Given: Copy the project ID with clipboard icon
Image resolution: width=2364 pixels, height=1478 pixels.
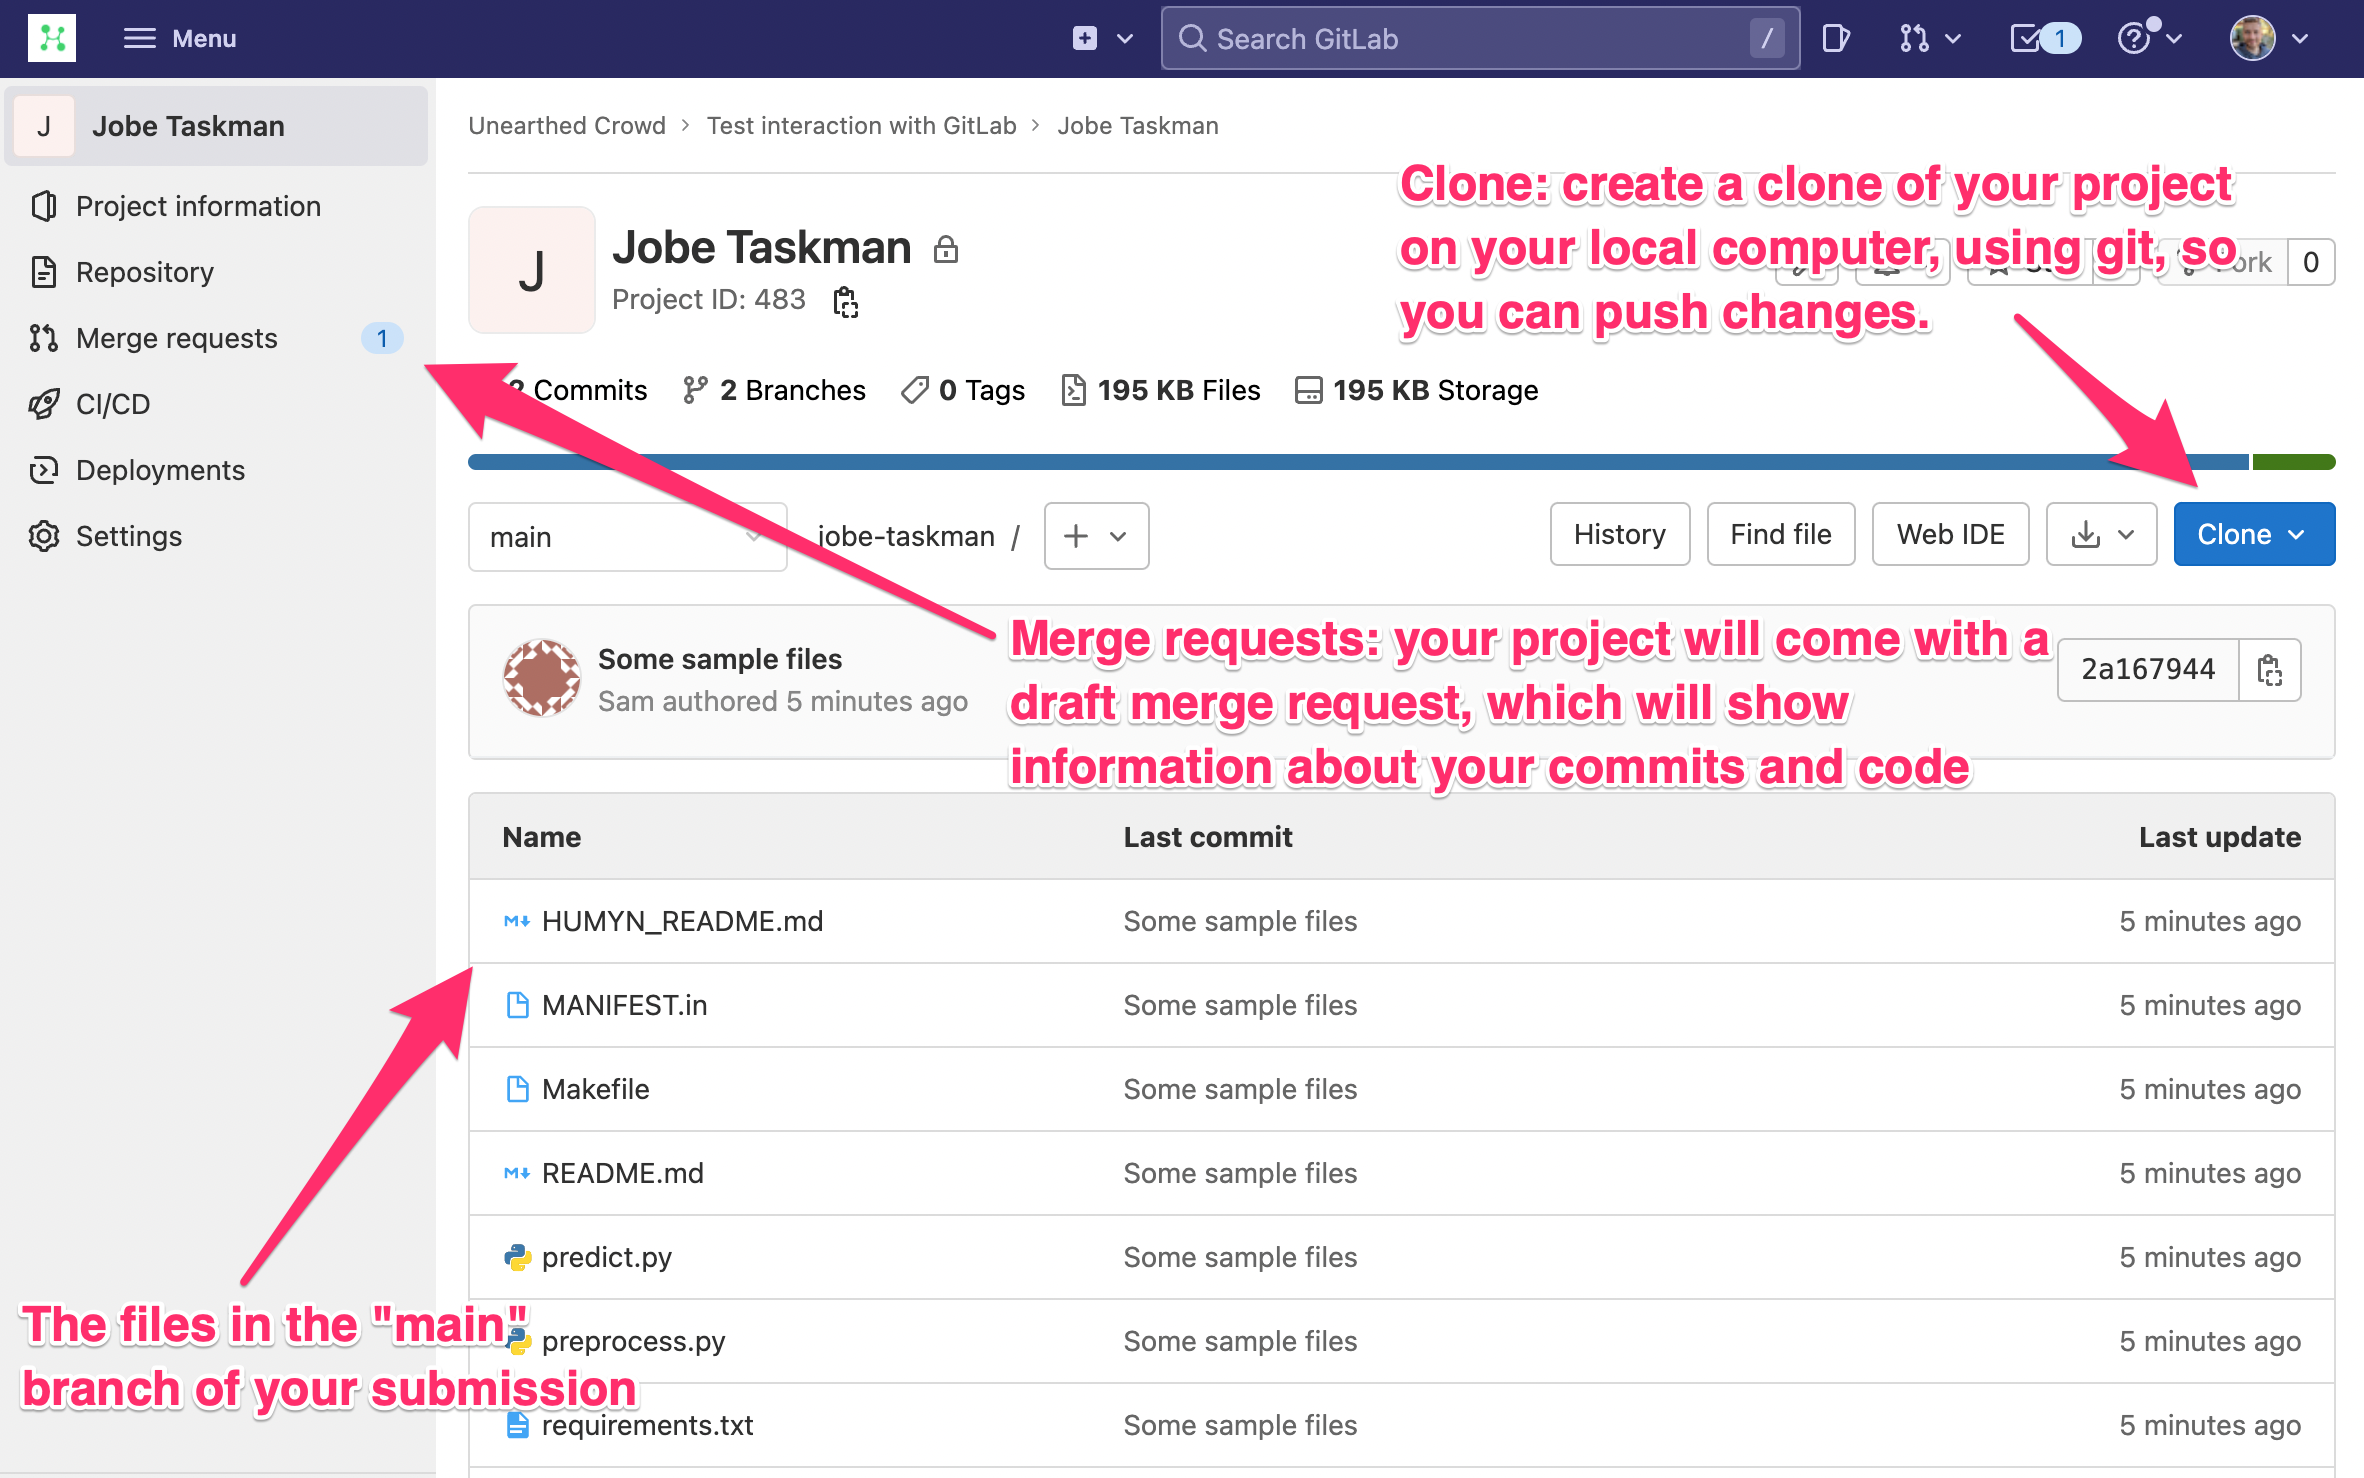Looking at the screenshot, I should pos(846,300).
